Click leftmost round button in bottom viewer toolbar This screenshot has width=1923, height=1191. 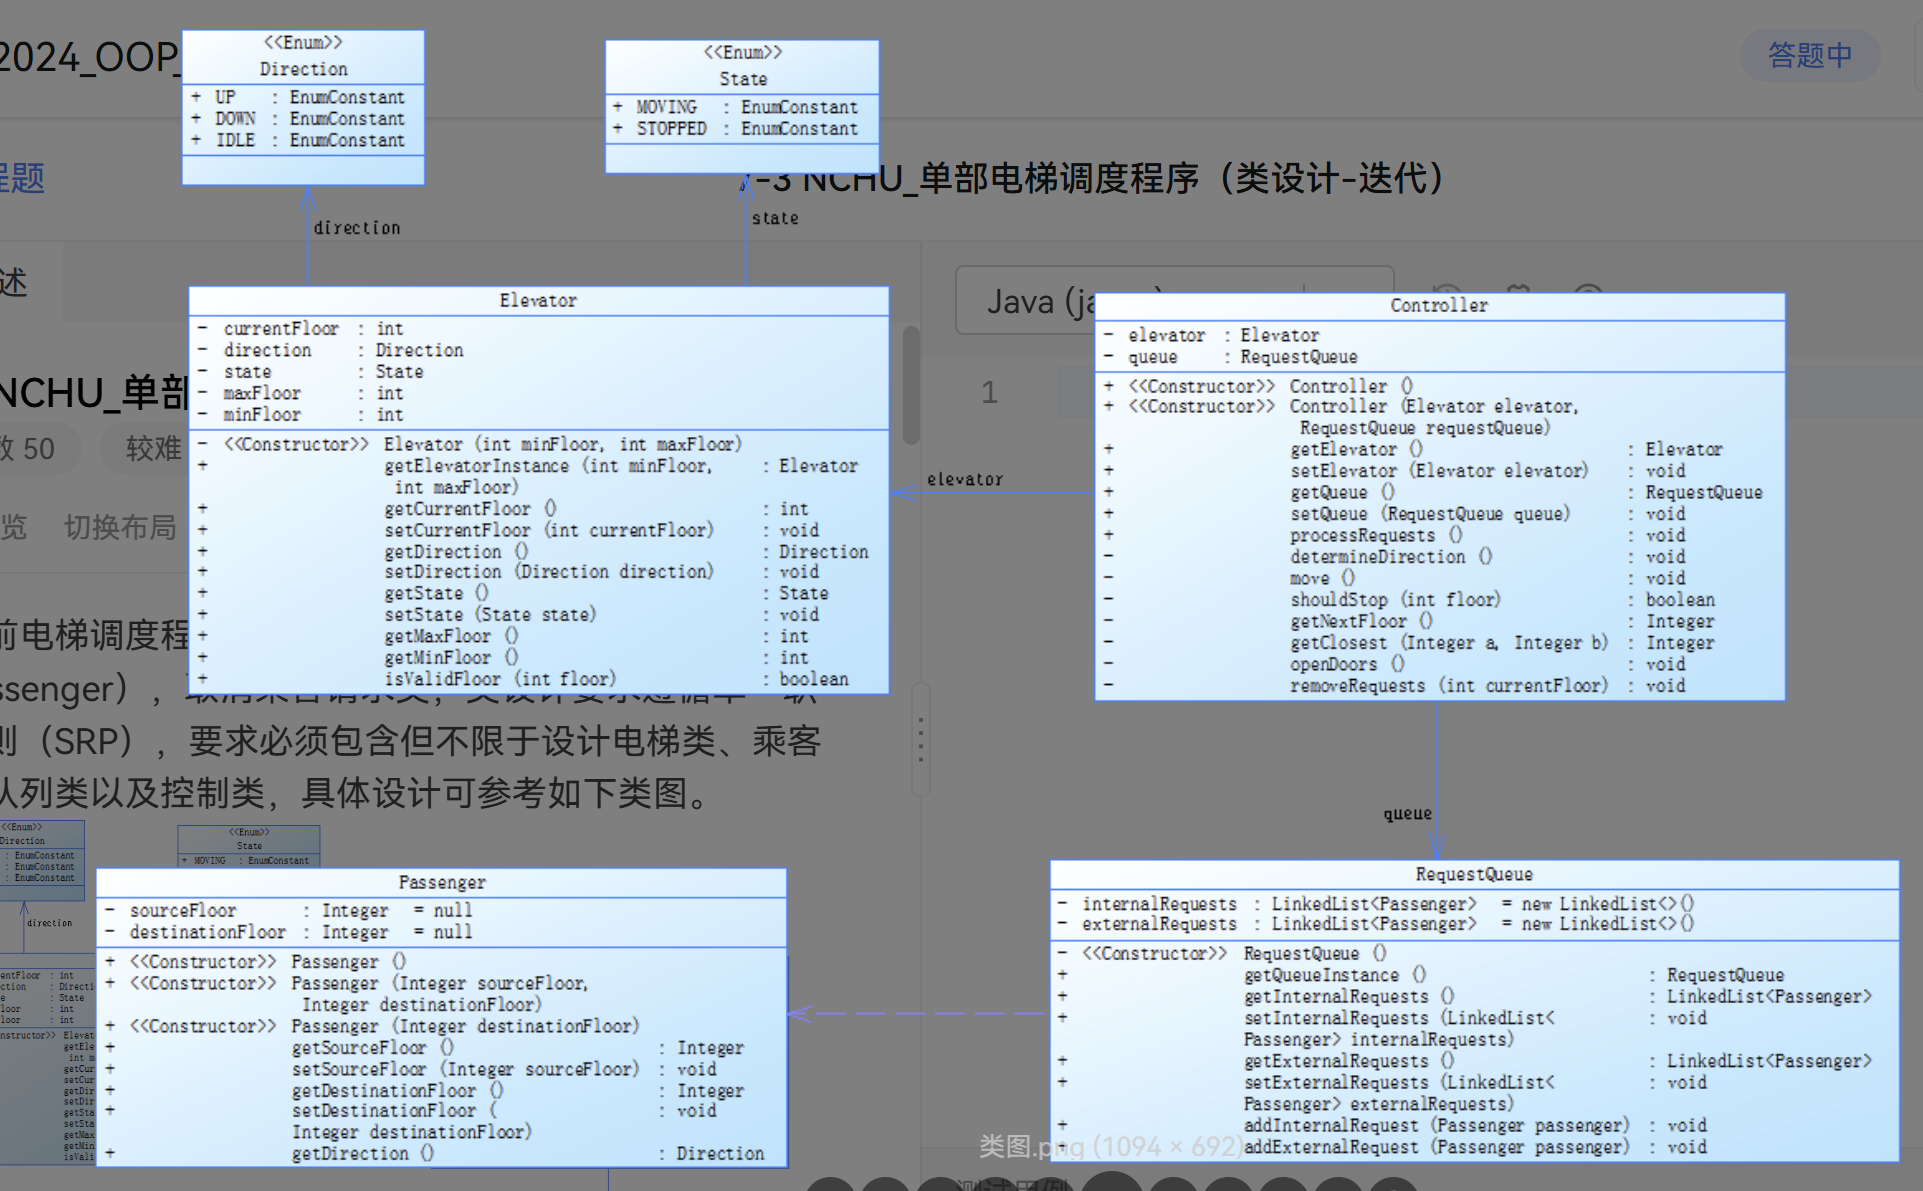click(x=830, y=1185)
